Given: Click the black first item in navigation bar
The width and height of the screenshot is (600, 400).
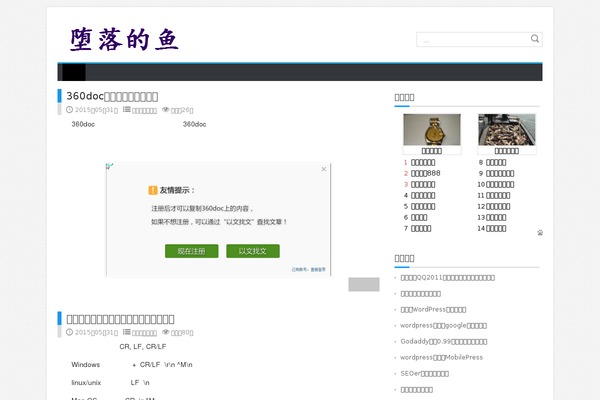Looking at the screenshot, I should coord(73,72).
